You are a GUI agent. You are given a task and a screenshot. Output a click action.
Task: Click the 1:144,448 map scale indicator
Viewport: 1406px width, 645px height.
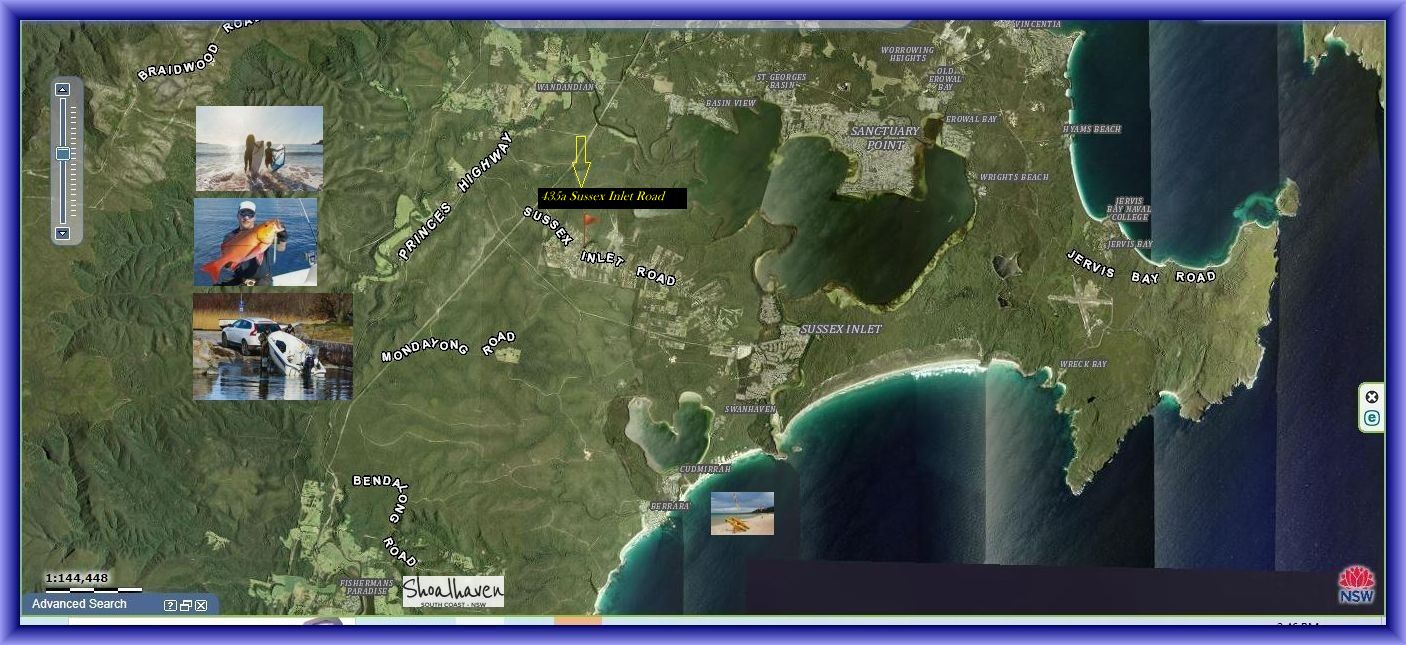(76, 578)
